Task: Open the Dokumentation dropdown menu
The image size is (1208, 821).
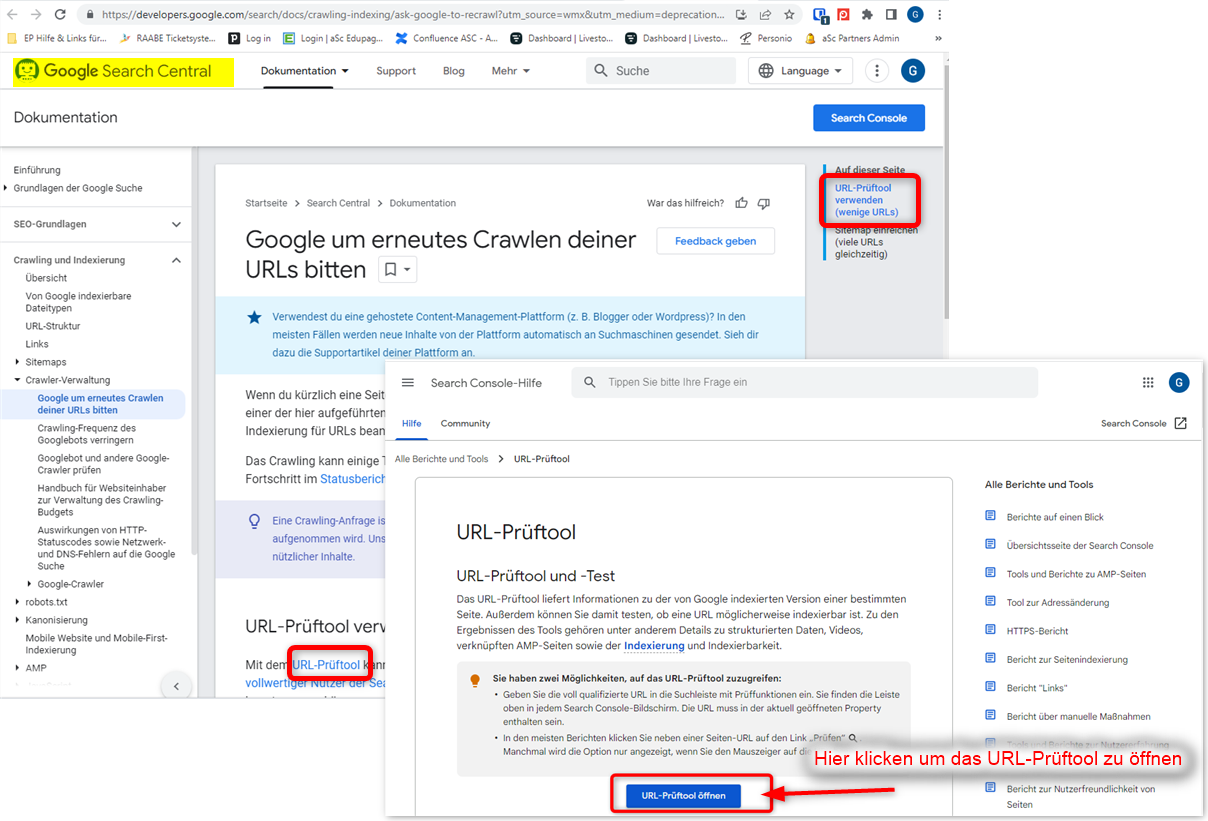Action: (305, 71)
